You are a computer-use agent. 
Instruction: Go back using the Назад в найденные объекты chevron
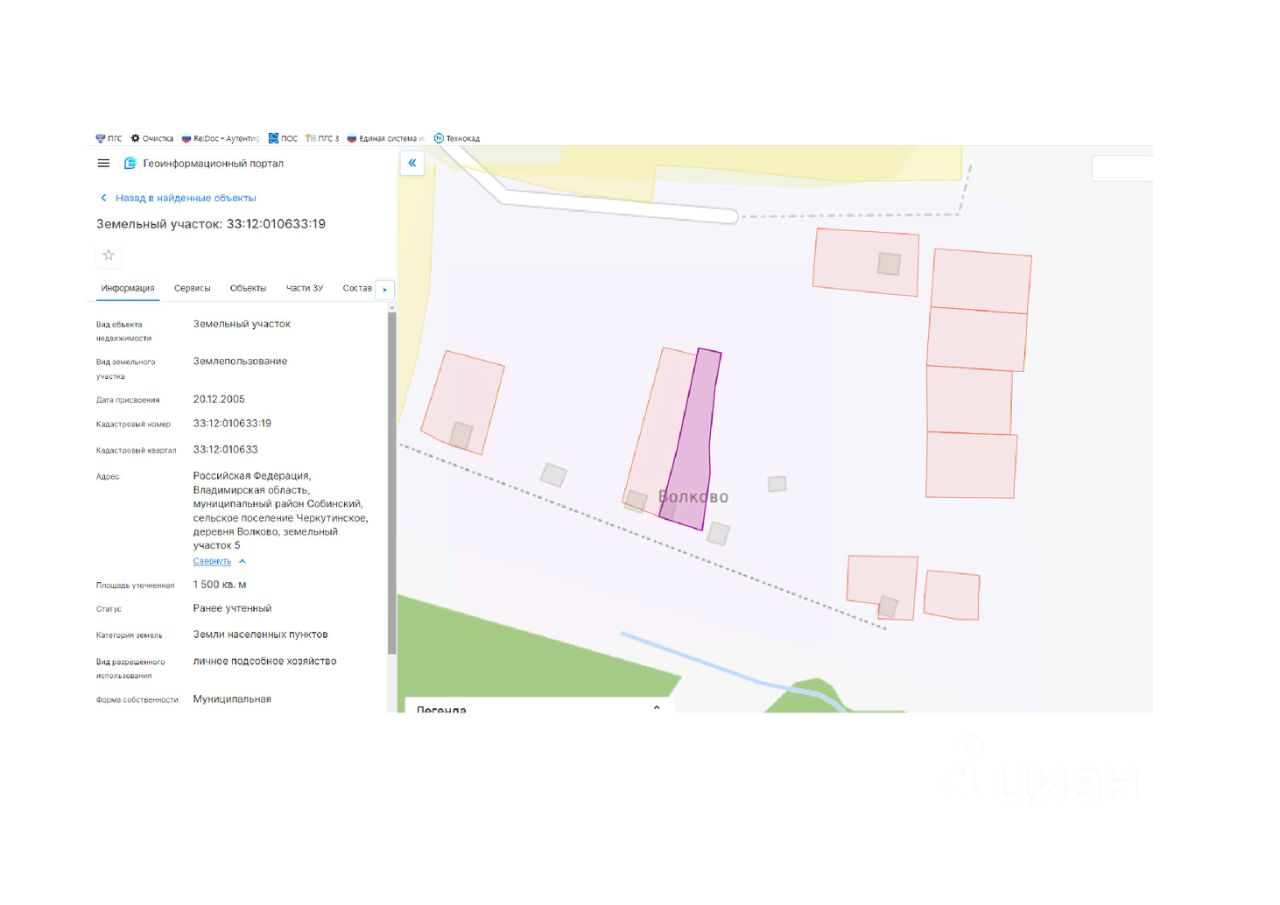tap(103, 198)
